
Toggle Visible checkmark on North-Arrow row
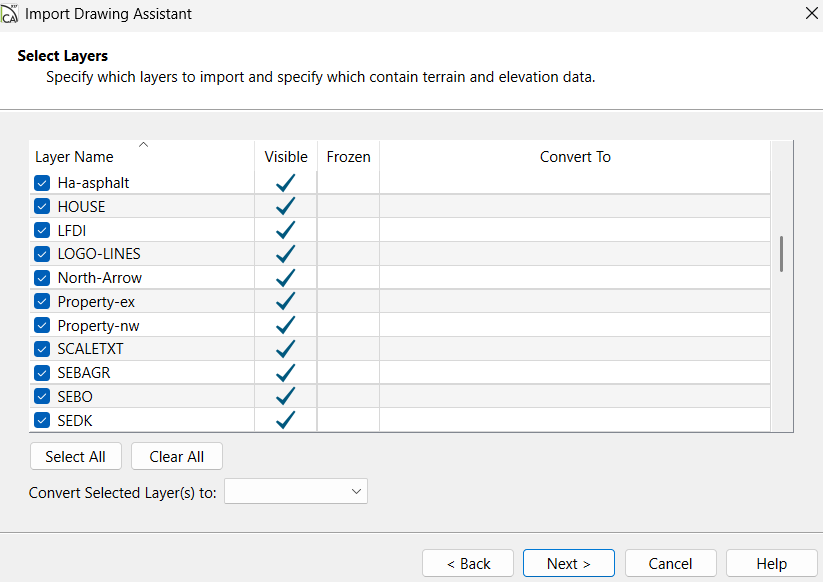[286, 277]
